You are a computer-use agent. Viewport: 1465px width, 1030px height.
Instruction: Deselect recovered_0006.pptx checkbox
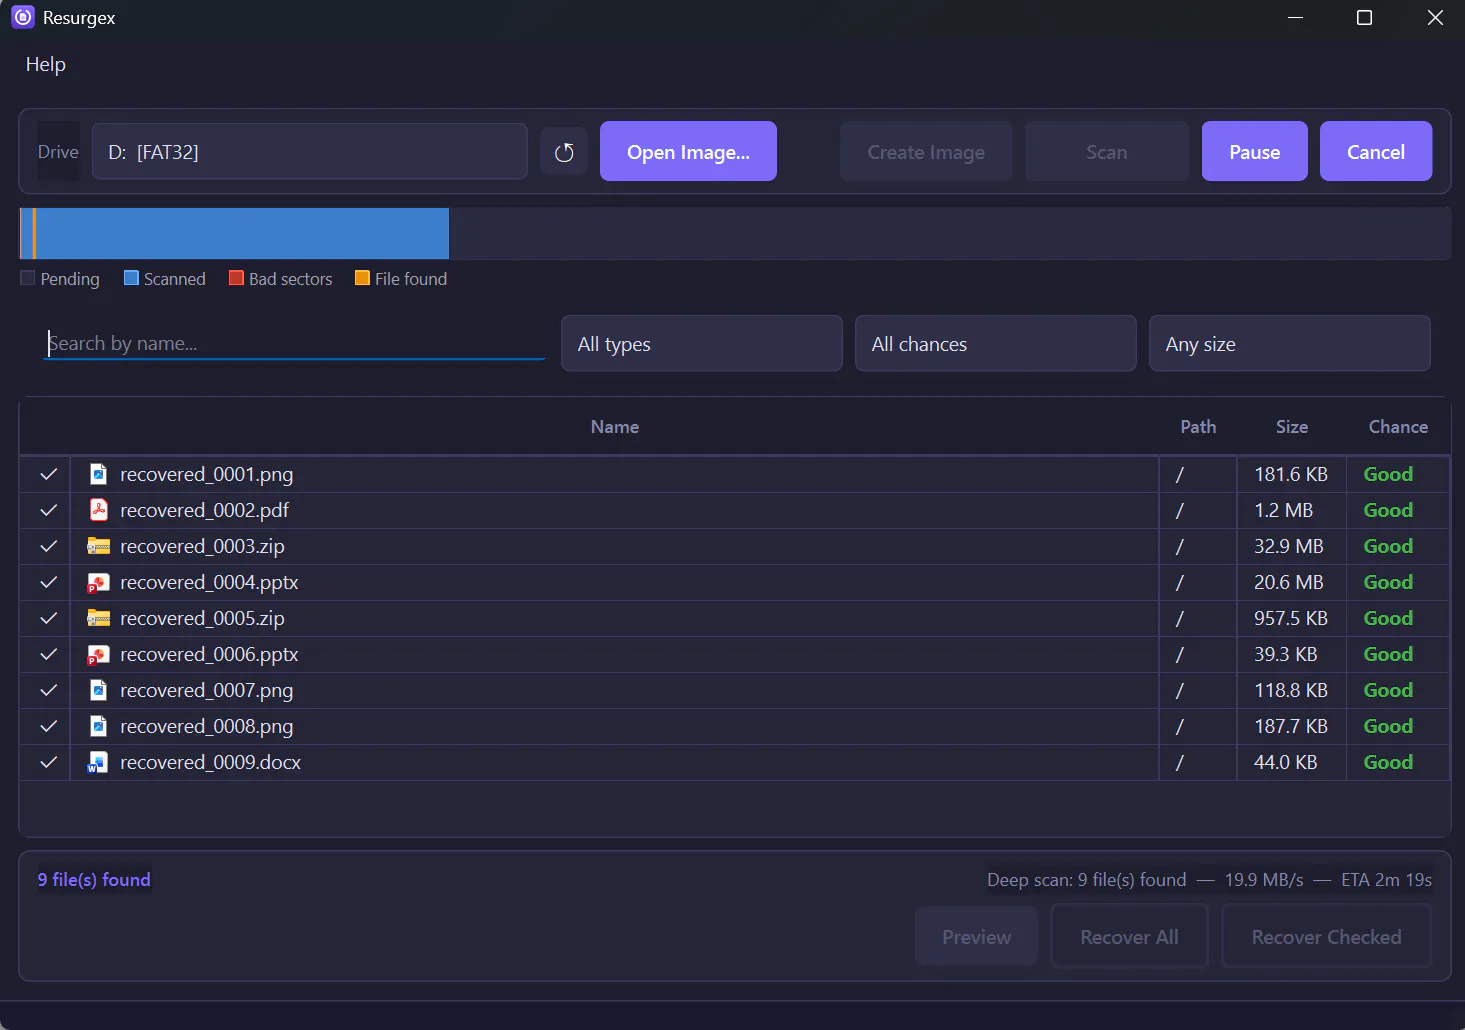[48, 654]
